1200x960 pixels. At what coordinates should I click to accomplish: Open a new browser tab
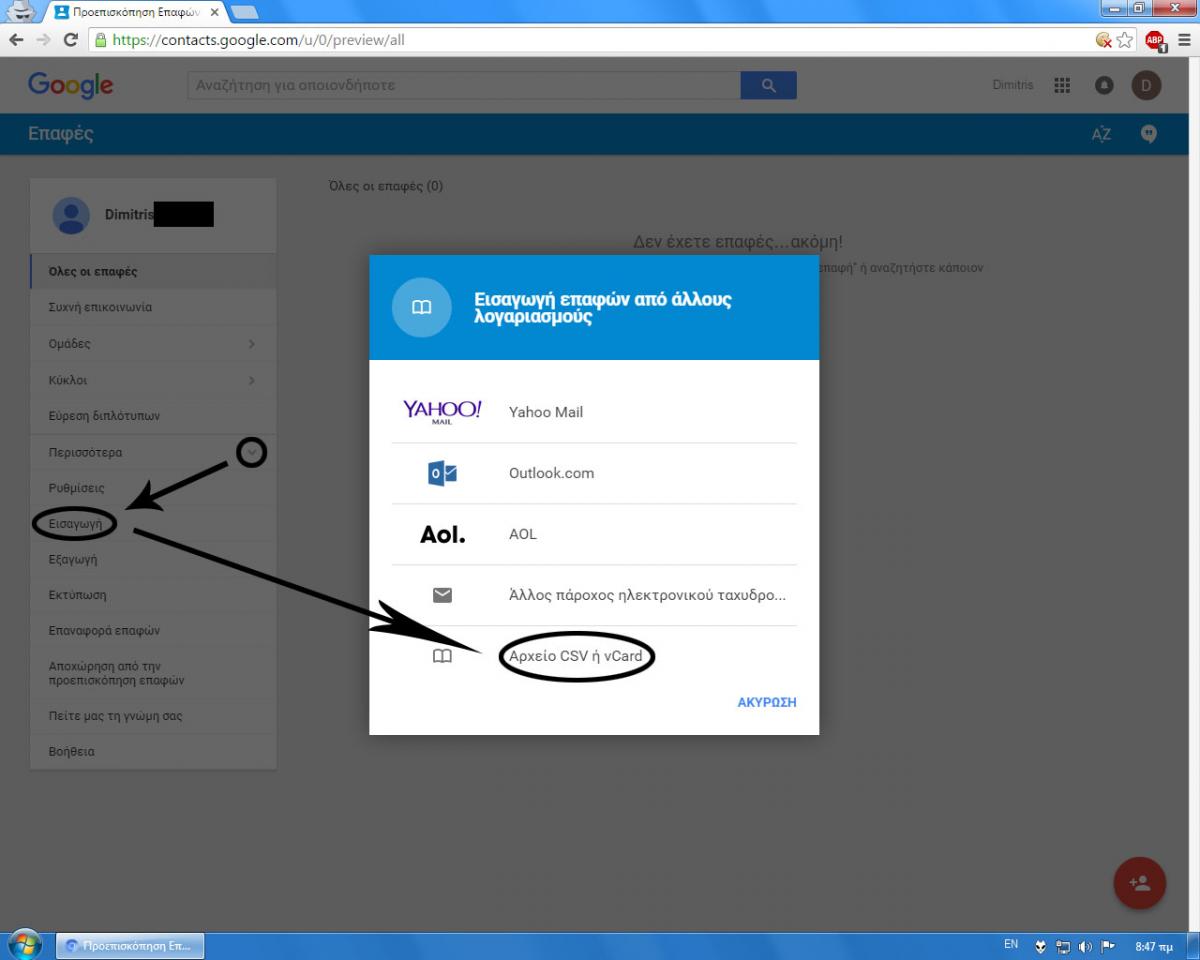(x=245, y=12)
